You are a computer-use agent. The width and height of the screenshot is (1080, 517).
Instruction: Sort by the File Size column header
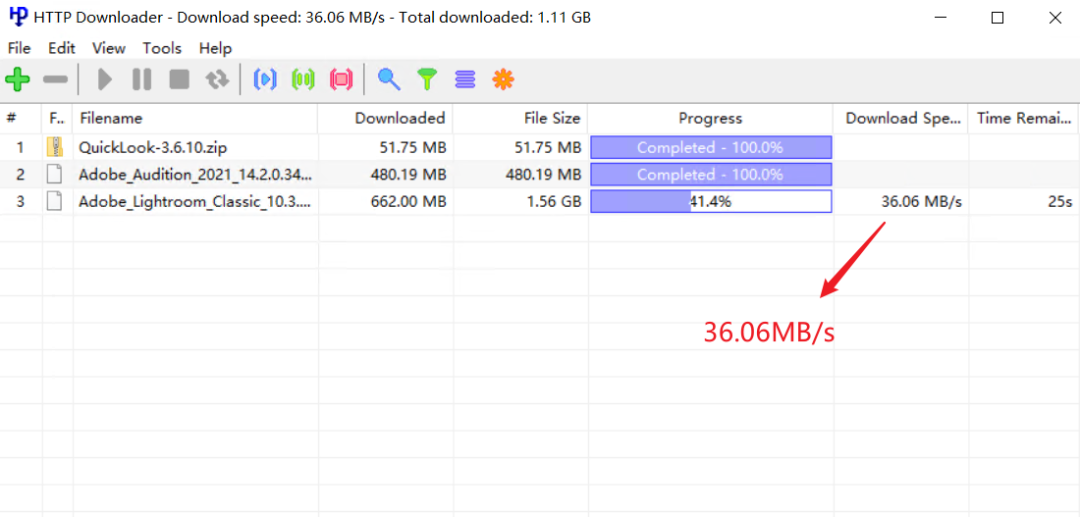click(x=521, y=118)
